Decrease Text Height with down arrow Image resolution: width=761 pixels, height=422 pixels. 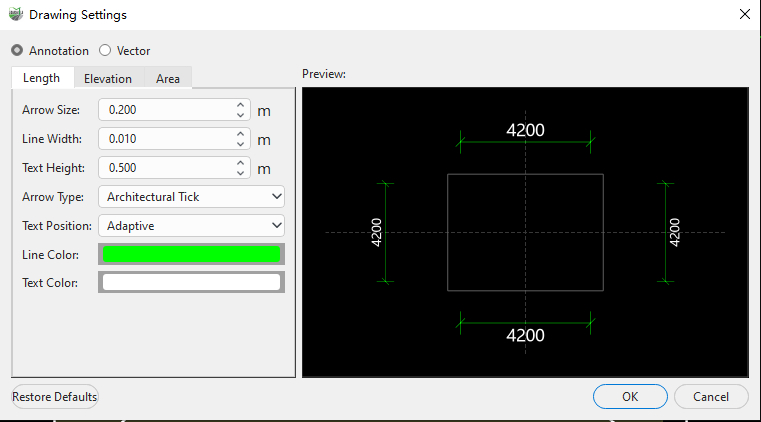tap(240, 173)
